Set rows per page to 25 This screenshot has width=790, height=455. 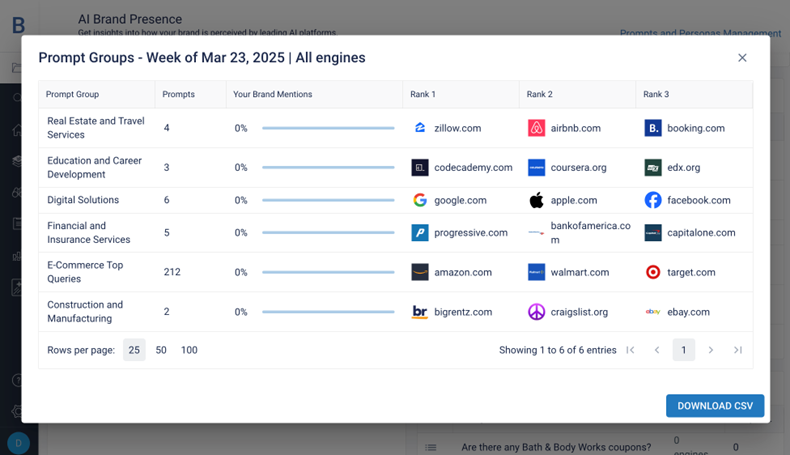[x=134, y=350]
